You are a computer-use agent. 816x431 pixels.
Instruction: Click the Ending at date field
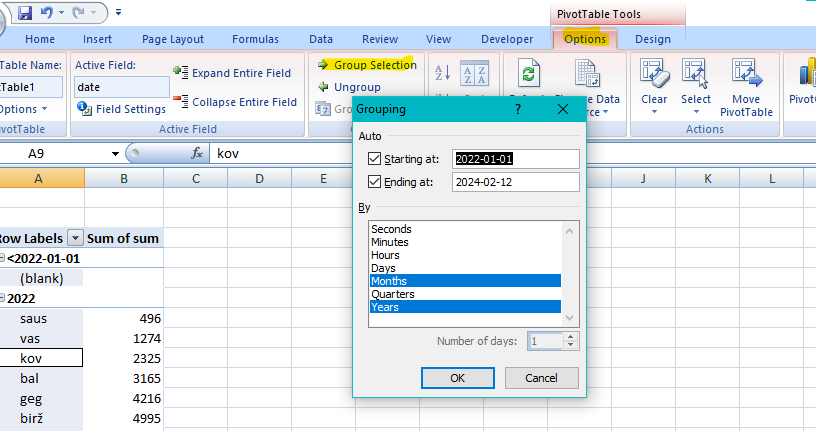coord(515,182)
